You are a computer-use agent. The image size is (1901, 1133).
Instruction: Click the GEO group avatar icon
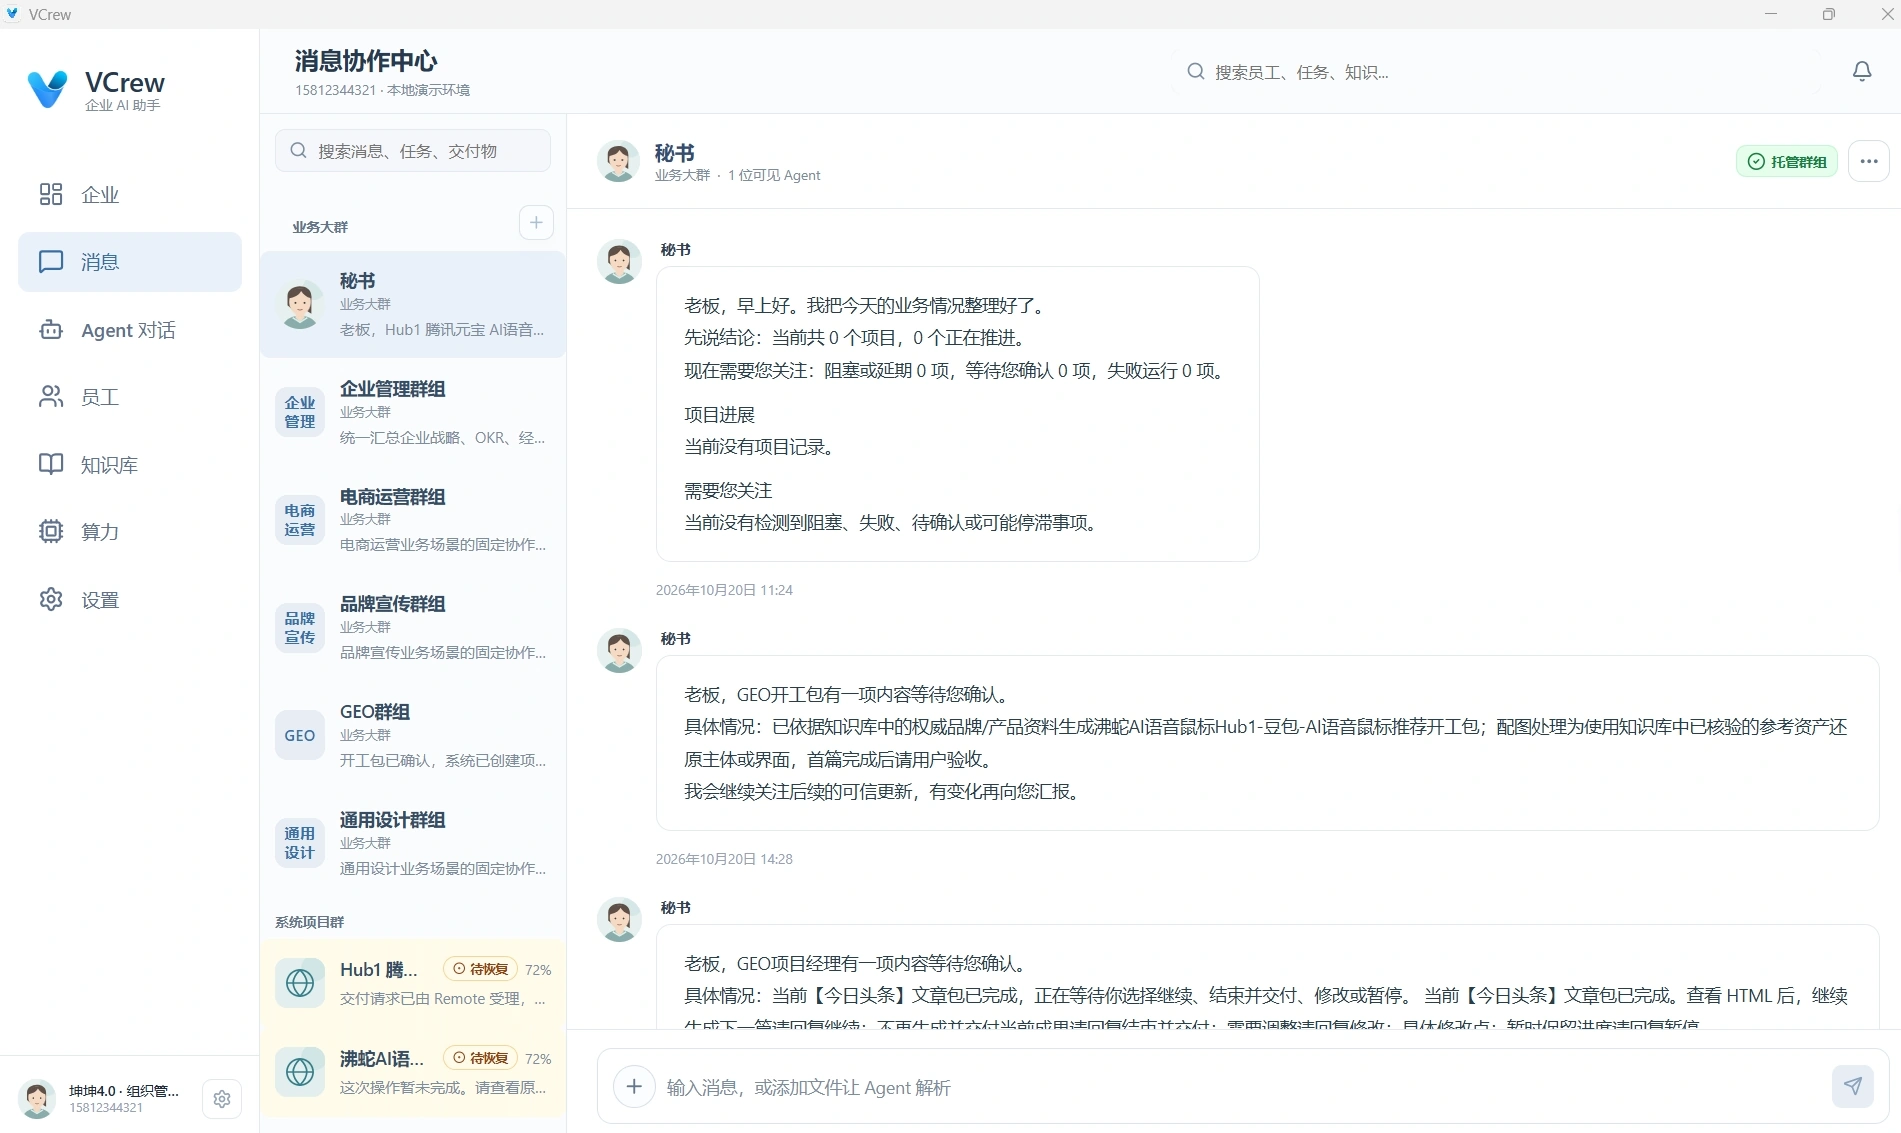click(300, 735)
